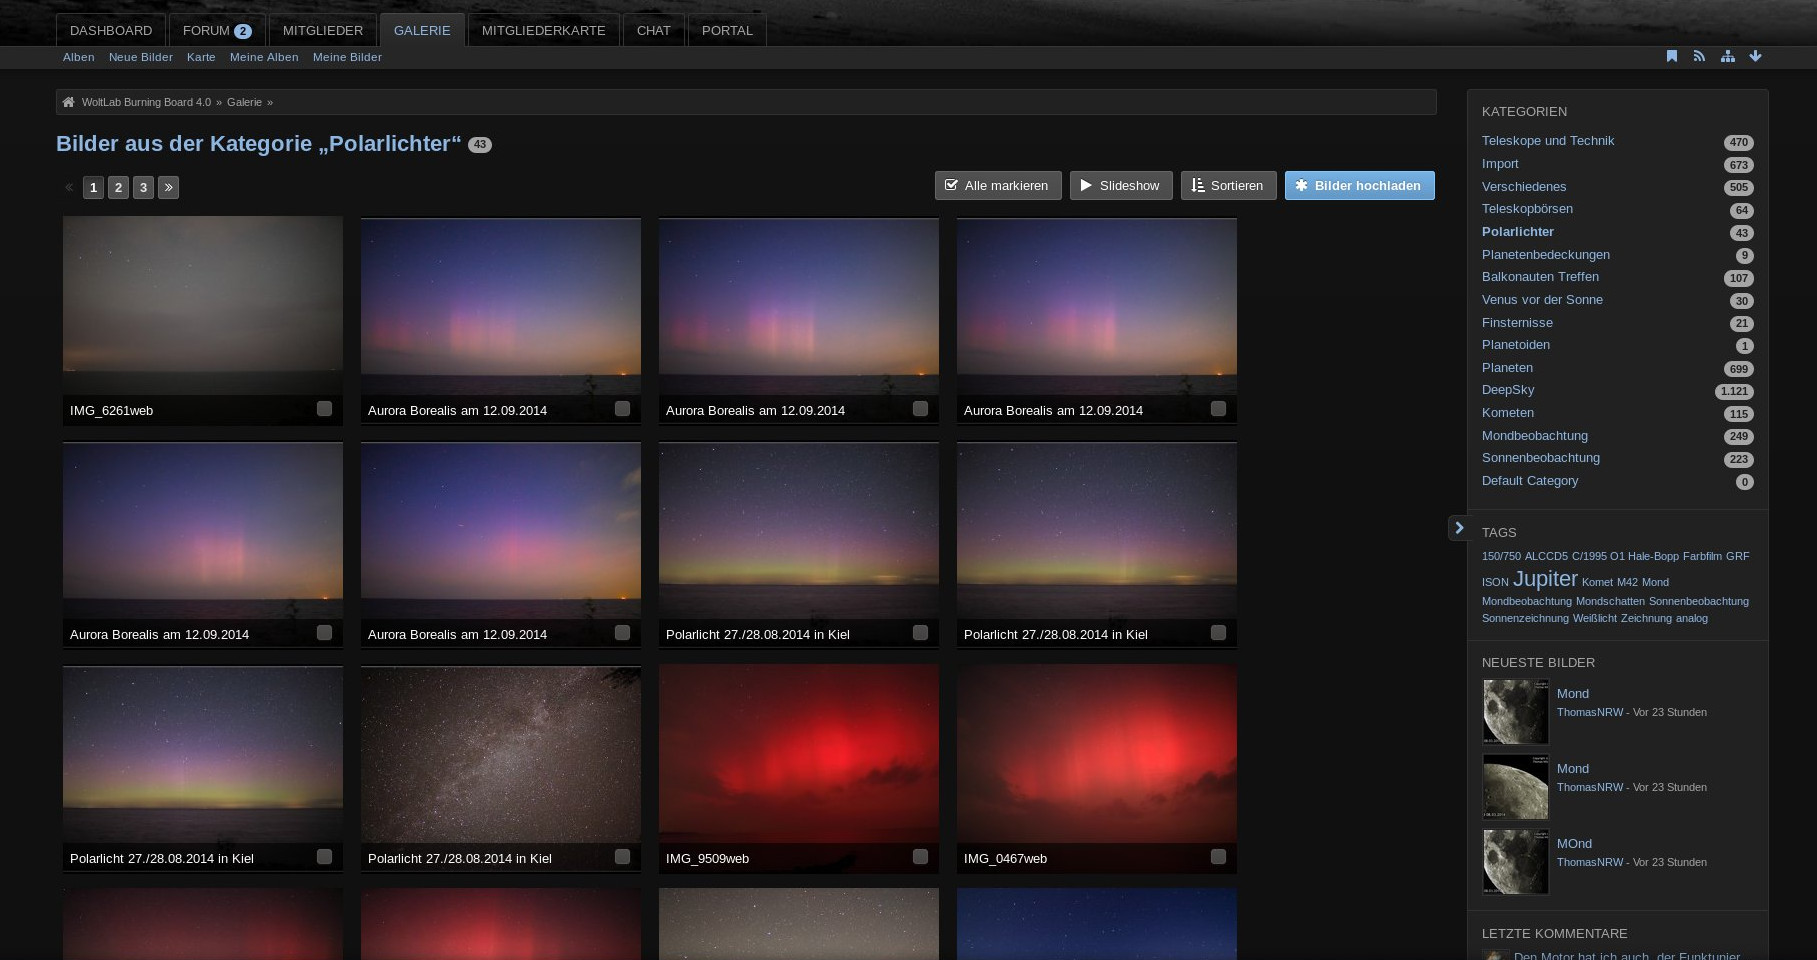
Task: Start the Slideshow
Action: click(x=1120, y=186)
